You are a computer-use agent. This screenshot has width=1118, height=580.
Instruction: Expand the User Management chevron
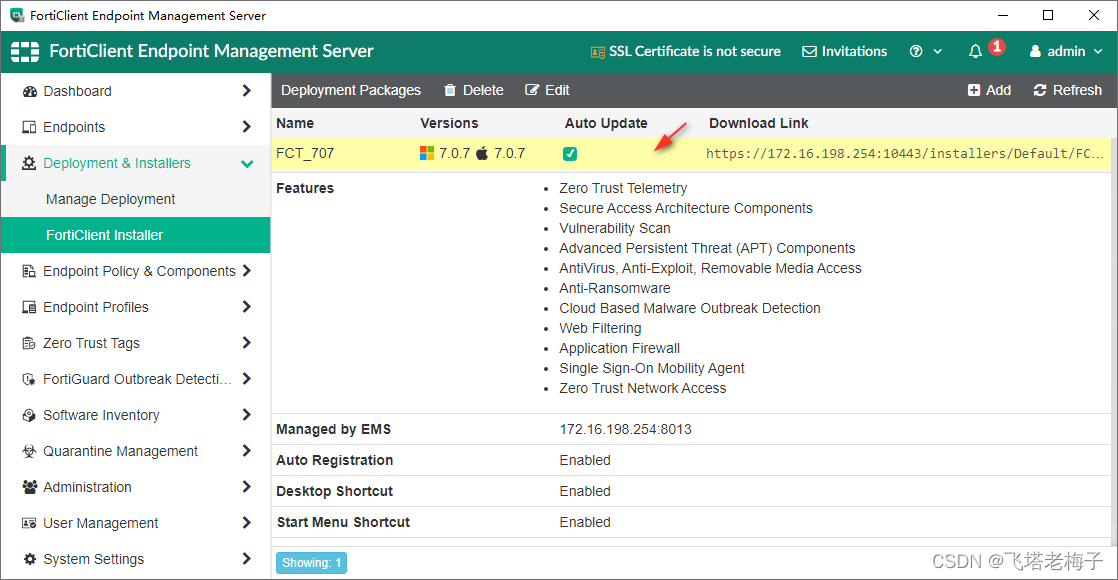[247, 523]
